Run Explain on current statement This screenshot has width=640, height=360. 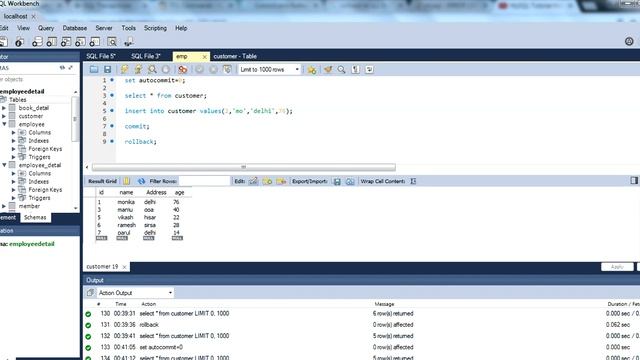(152, 69)
